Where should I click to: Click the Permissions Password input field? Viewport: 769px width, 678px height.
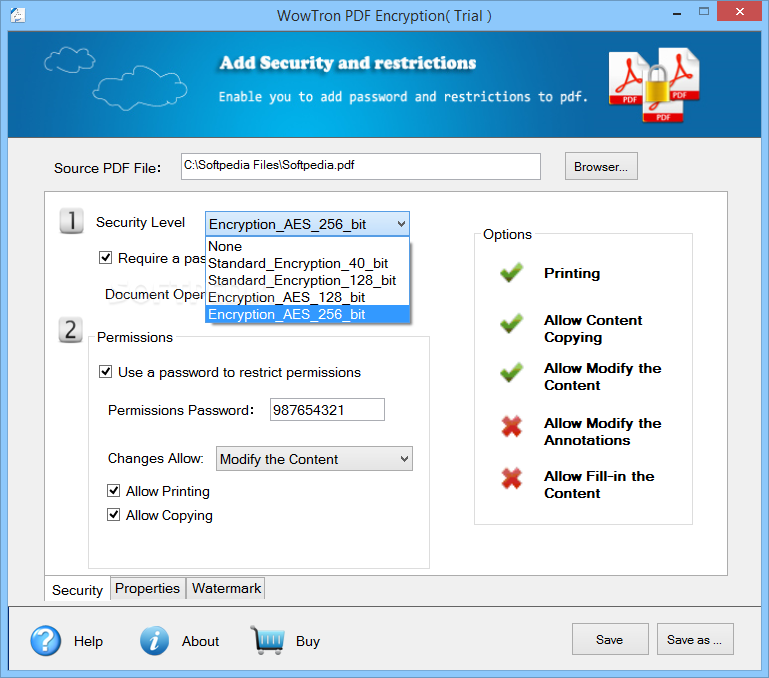point(327,410)
